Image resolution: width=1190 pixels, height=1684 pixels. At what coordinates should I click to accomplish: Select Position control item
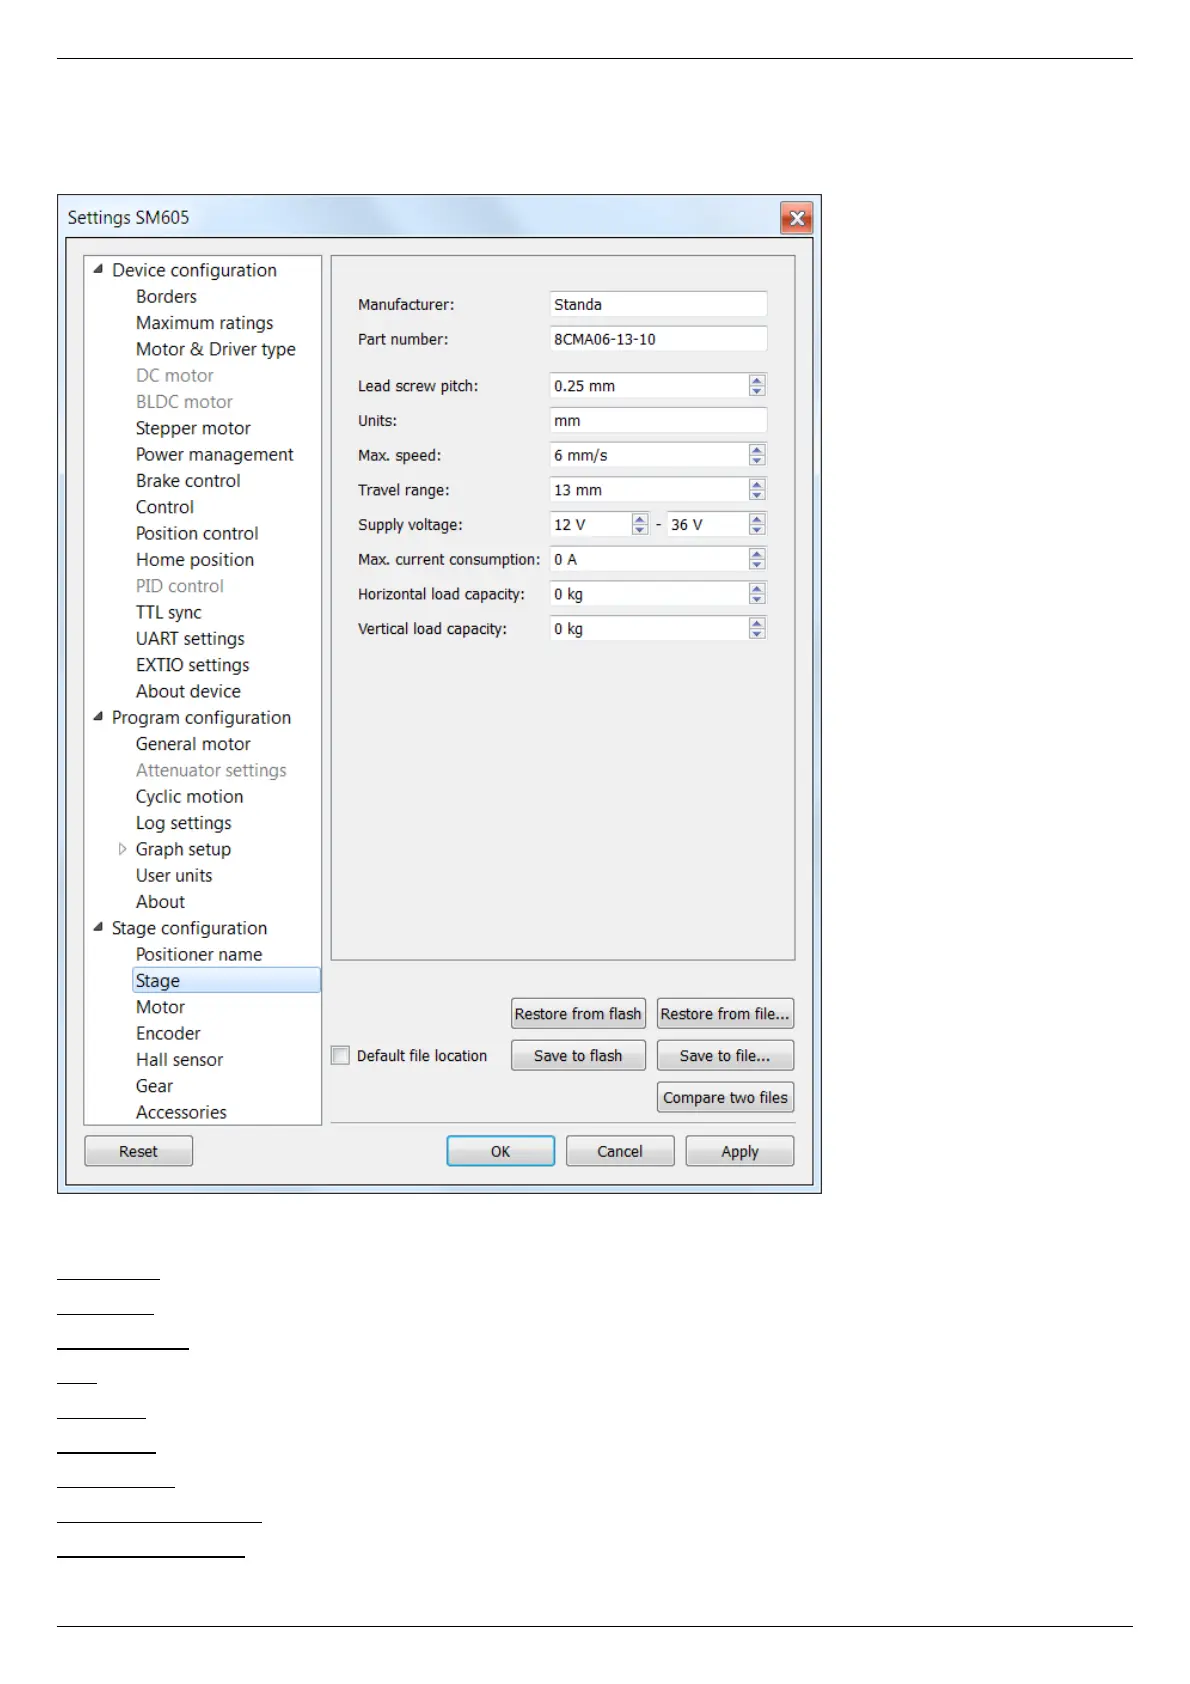(197, 533)
